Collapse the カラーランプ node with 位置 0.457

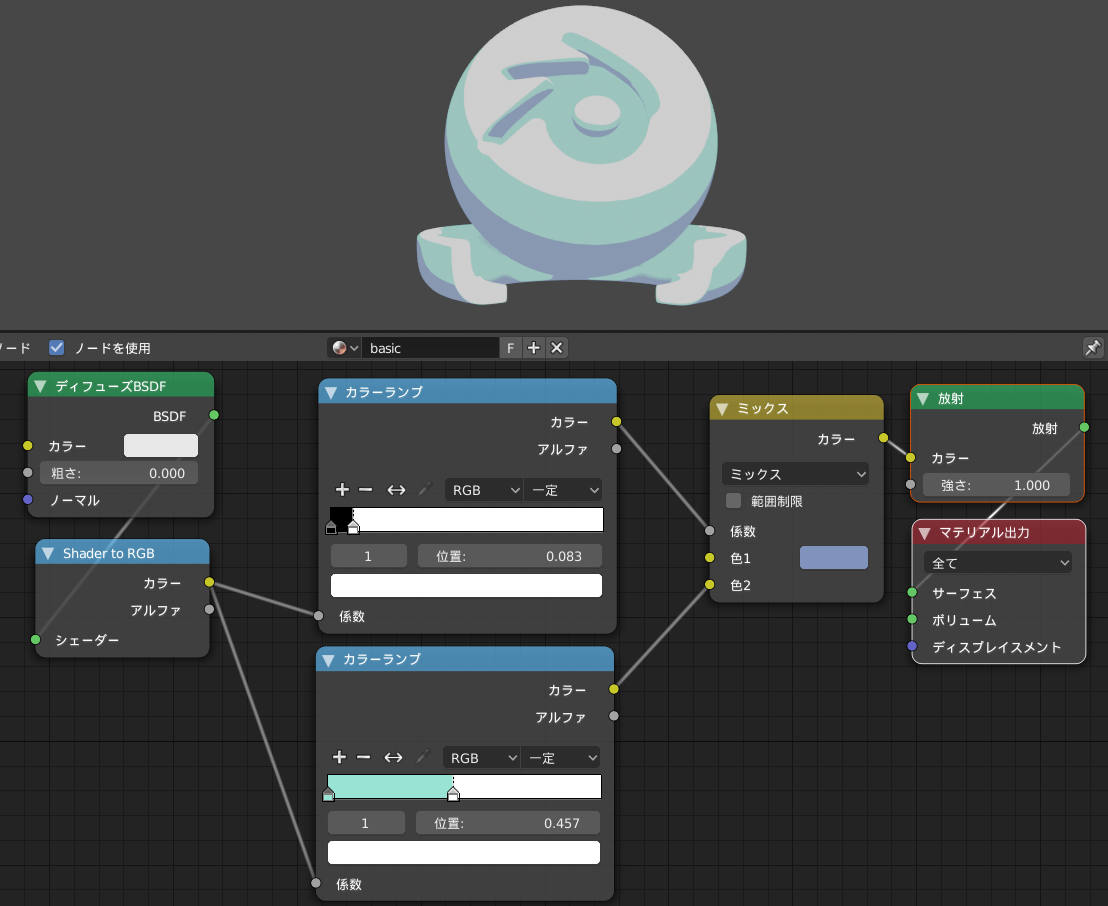click(x=329, y=659)
